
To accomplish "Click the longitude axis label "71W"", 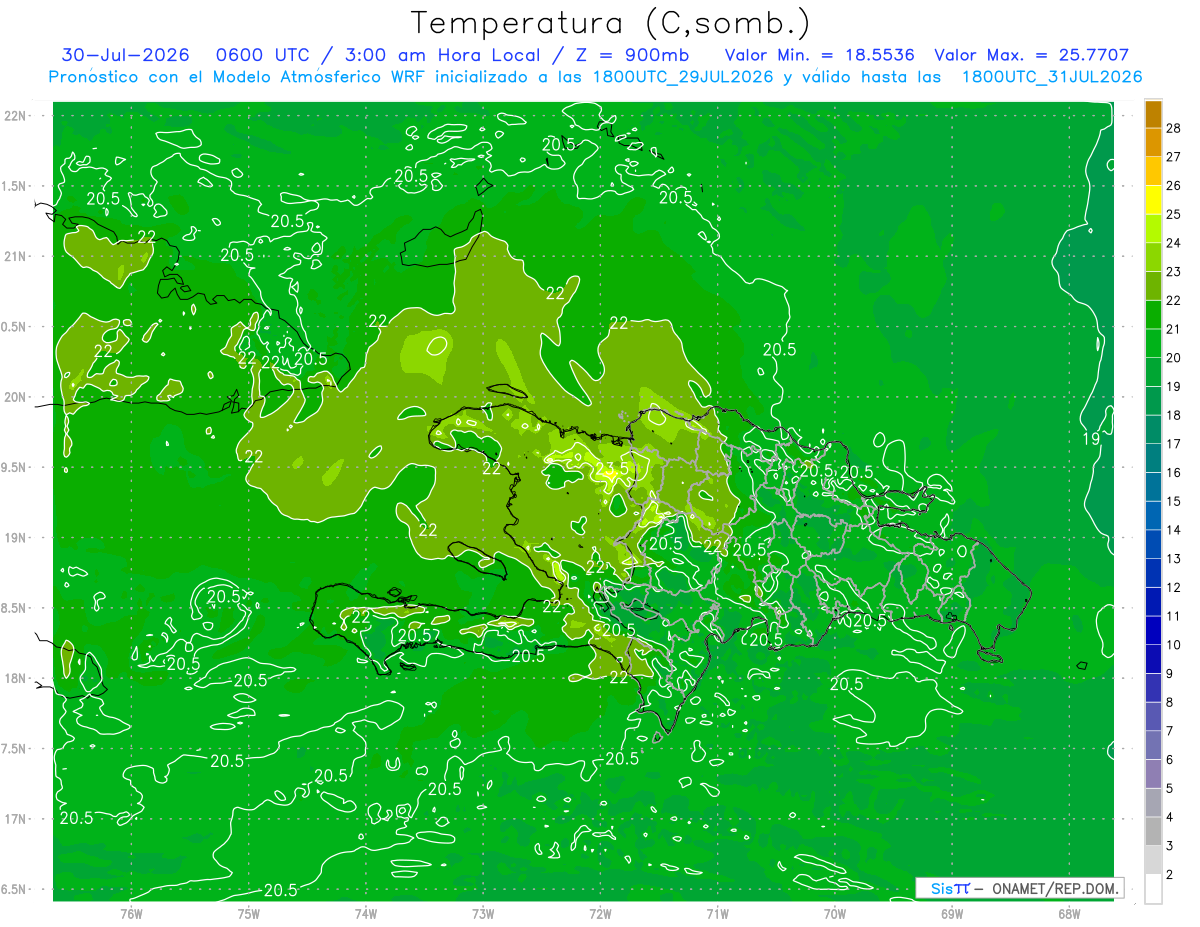I will click(717, 914).
